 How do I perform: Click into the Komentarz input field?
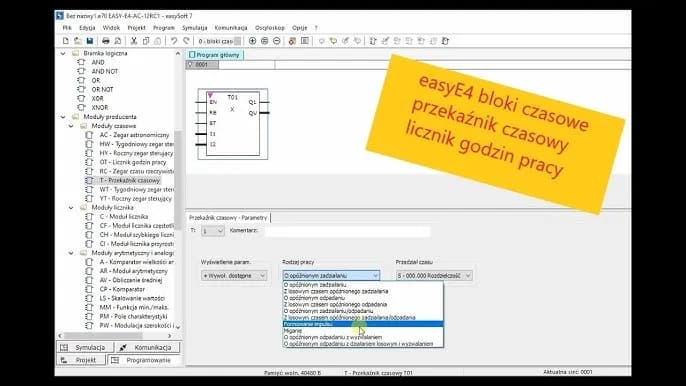[x=347, y=231]
